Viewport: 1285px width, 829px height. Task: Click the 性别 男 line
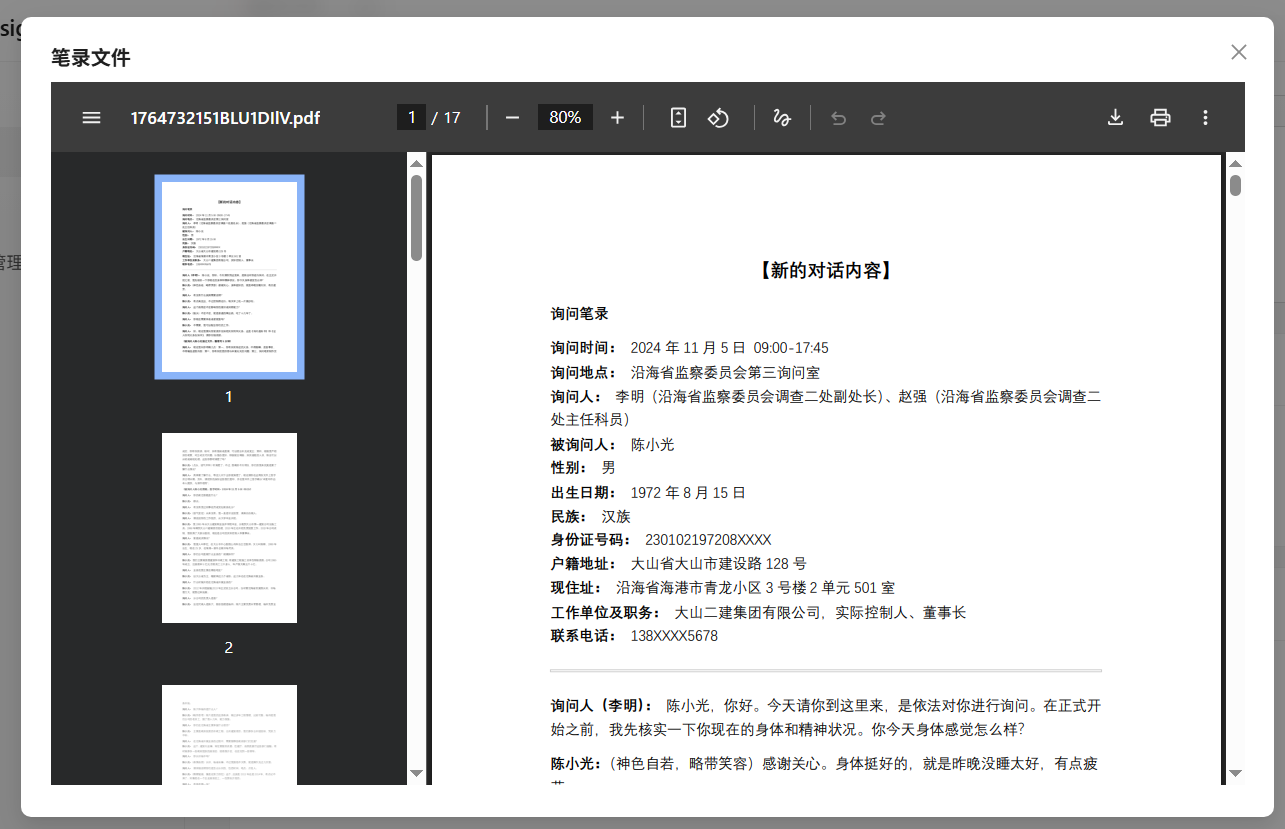[583, 468]
